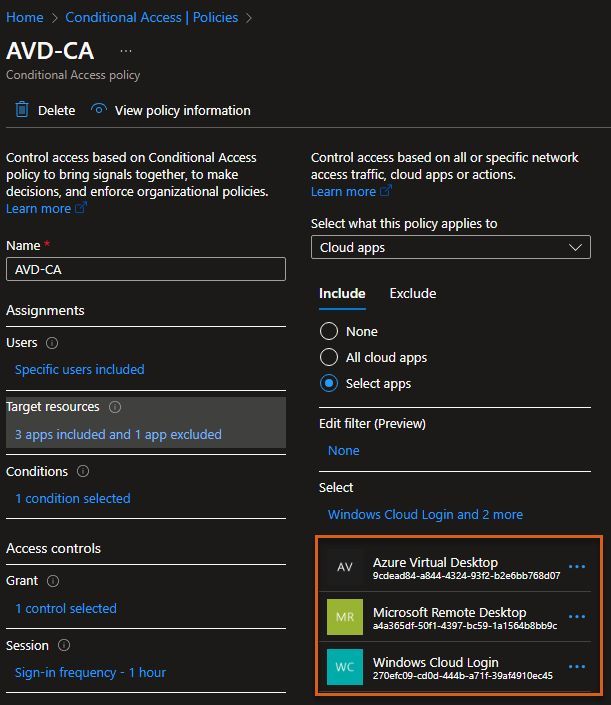Go to Conditional Access | Policies breadcrumb
This screenshot has width=611, height=705.
pyautogui.click(x=152, y=18)
